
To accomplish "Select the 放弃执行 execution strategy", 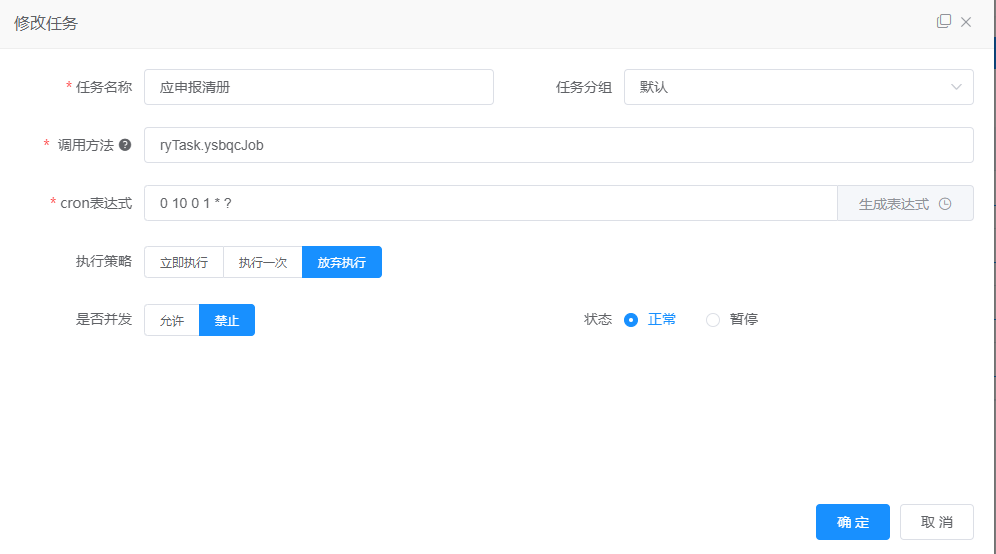I will (342, 262).
